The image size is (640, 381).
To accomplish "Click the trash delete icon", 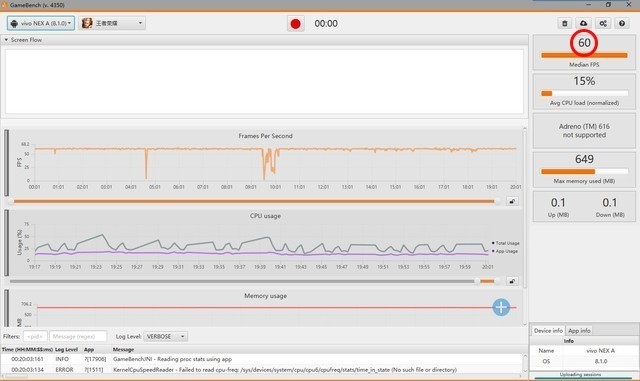I will 564,23.
